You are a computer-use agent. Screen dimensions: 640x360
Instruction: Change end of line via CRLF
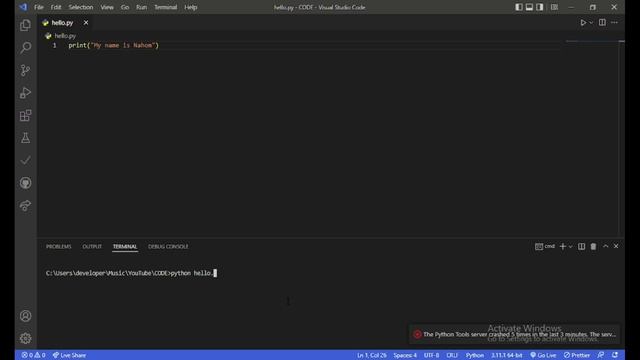[452, 355]
